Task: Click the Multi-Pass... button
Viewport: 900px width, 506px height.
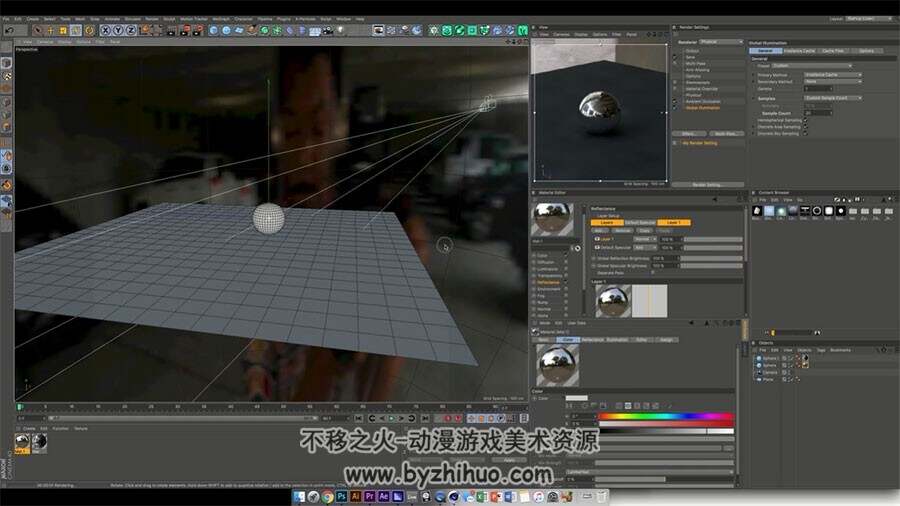Action: 726,134
